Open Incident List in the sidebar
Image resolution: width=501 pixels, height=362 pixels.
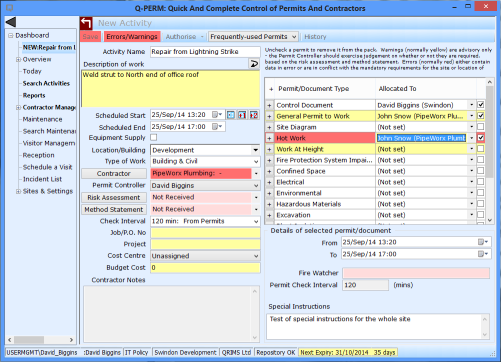point(42,179)
